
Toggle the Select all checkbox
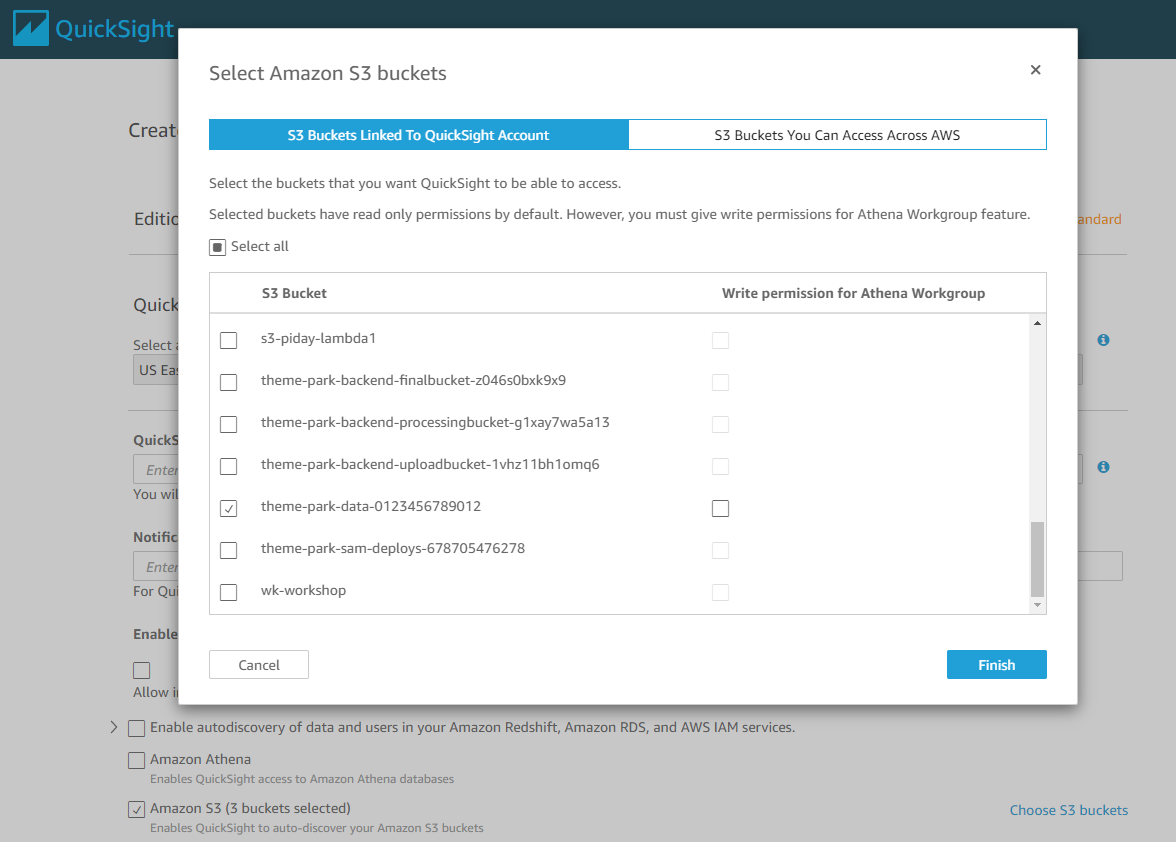pyautogui.click(x=218, y=247)
